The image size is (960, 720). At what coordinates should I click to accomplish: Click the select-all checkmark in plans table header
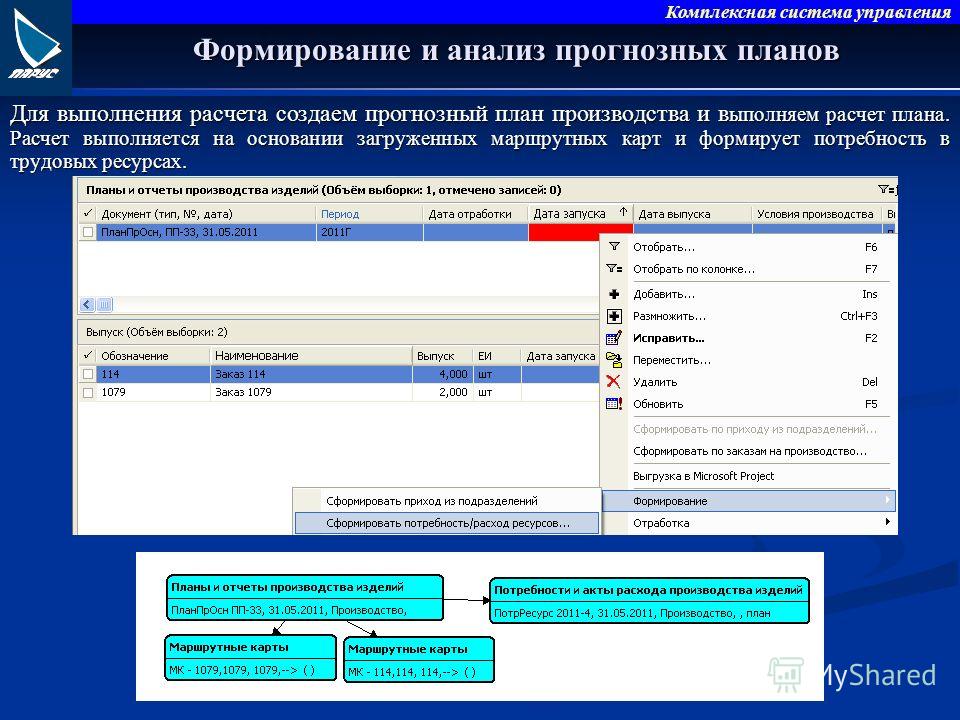coord(88,214)
